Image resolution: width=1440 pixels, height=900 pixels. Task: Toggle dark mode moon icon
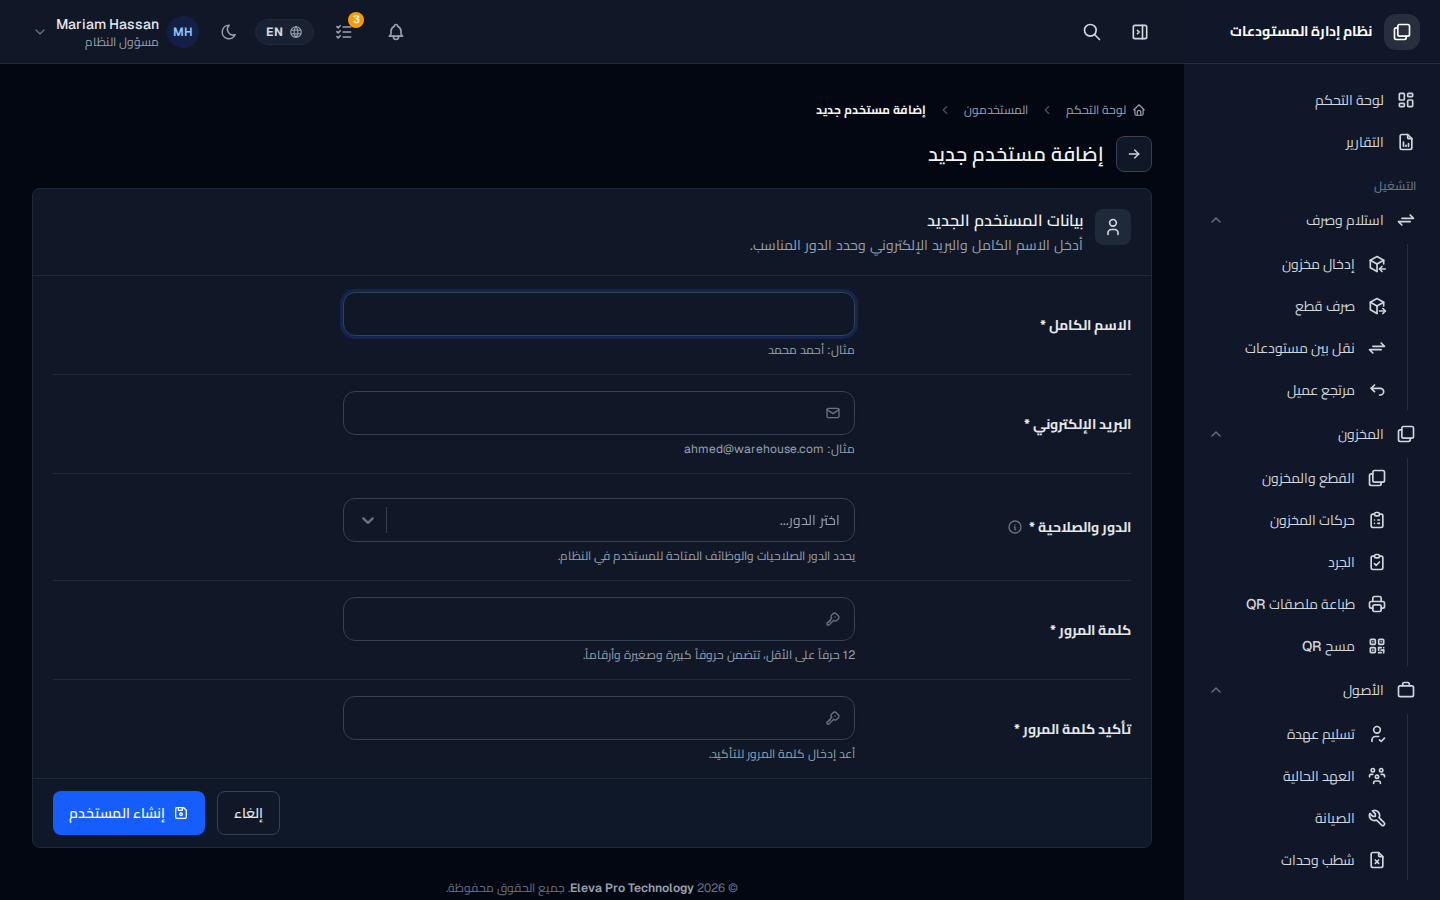[x=229, y=32]
